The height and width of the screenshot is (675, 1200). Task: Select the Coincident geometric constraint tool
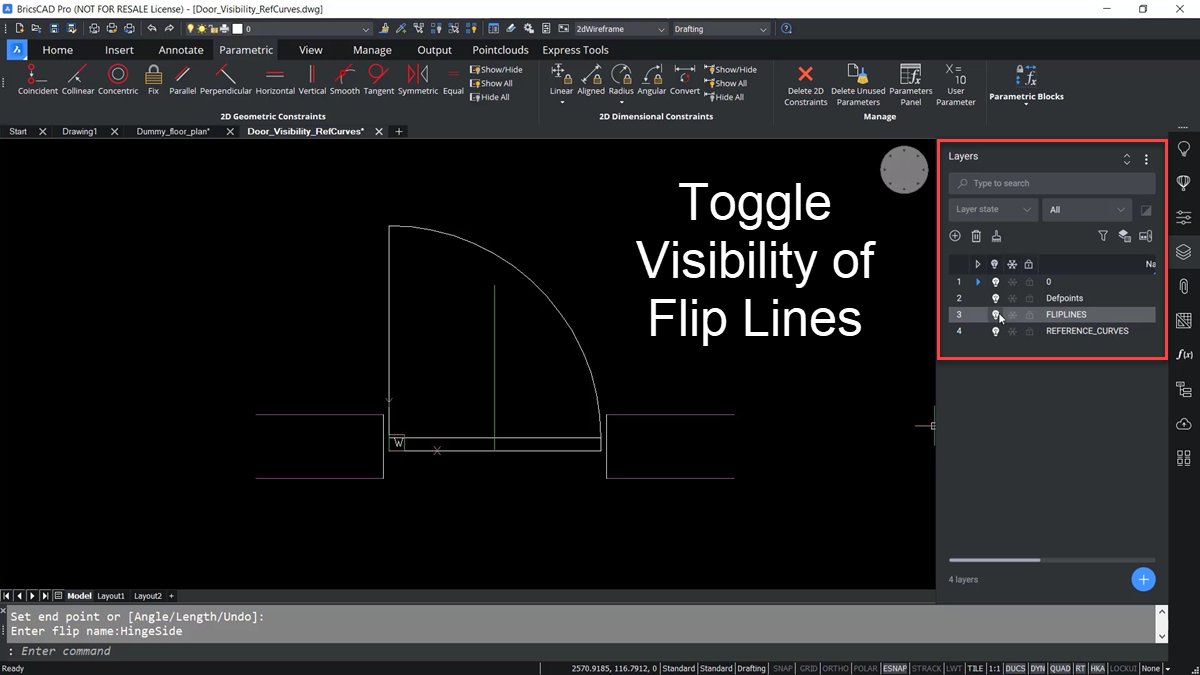coord(37,80)
